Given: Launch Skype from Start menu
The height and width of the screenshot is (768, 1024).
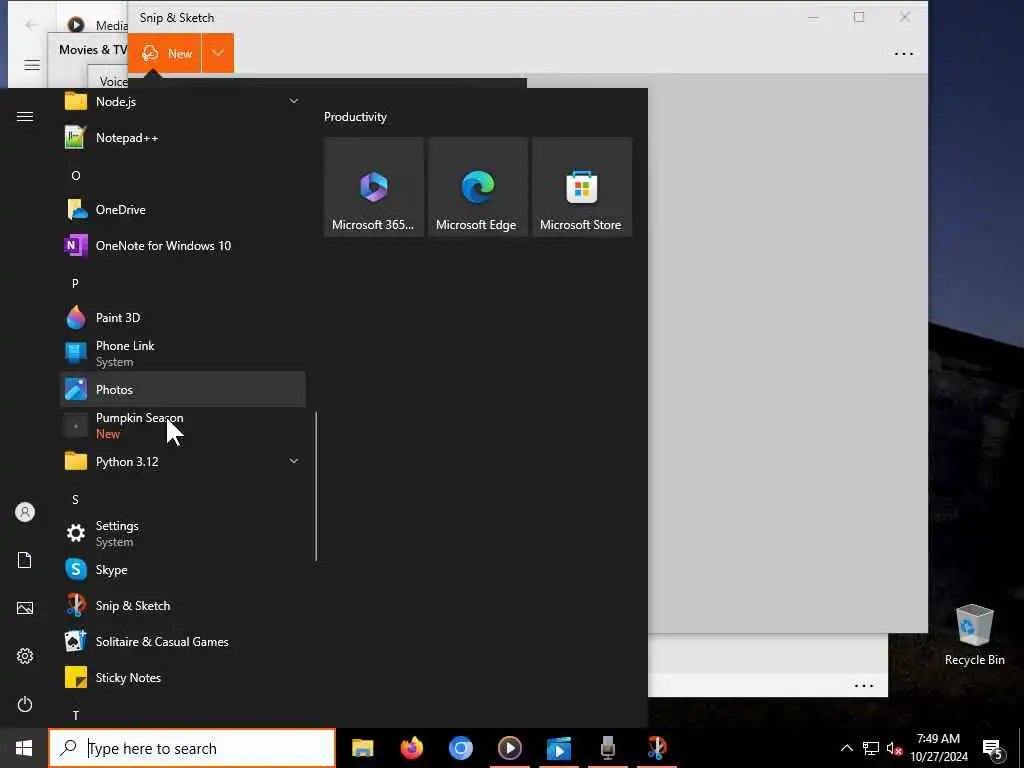Looking at the screenshot, I should 182,569.
